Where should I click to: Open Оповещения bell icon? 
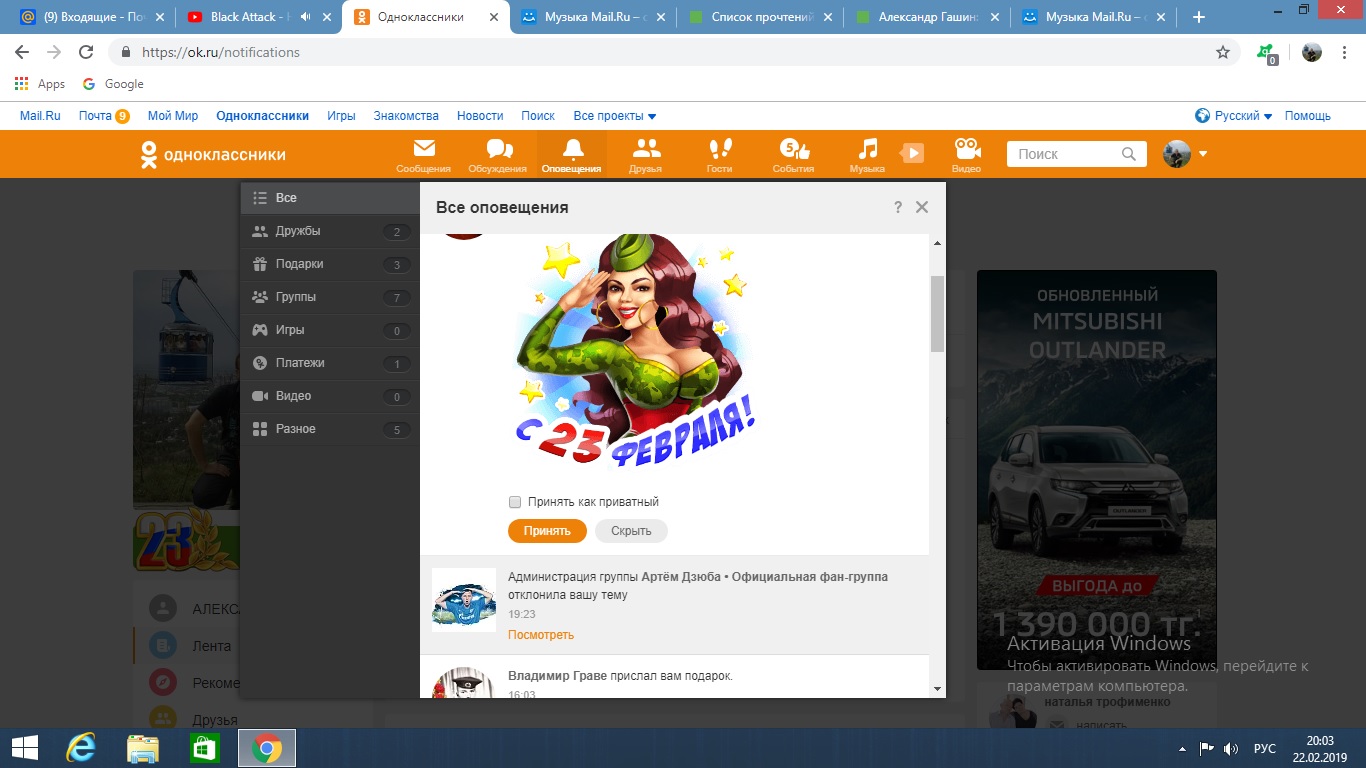(572, 155)
